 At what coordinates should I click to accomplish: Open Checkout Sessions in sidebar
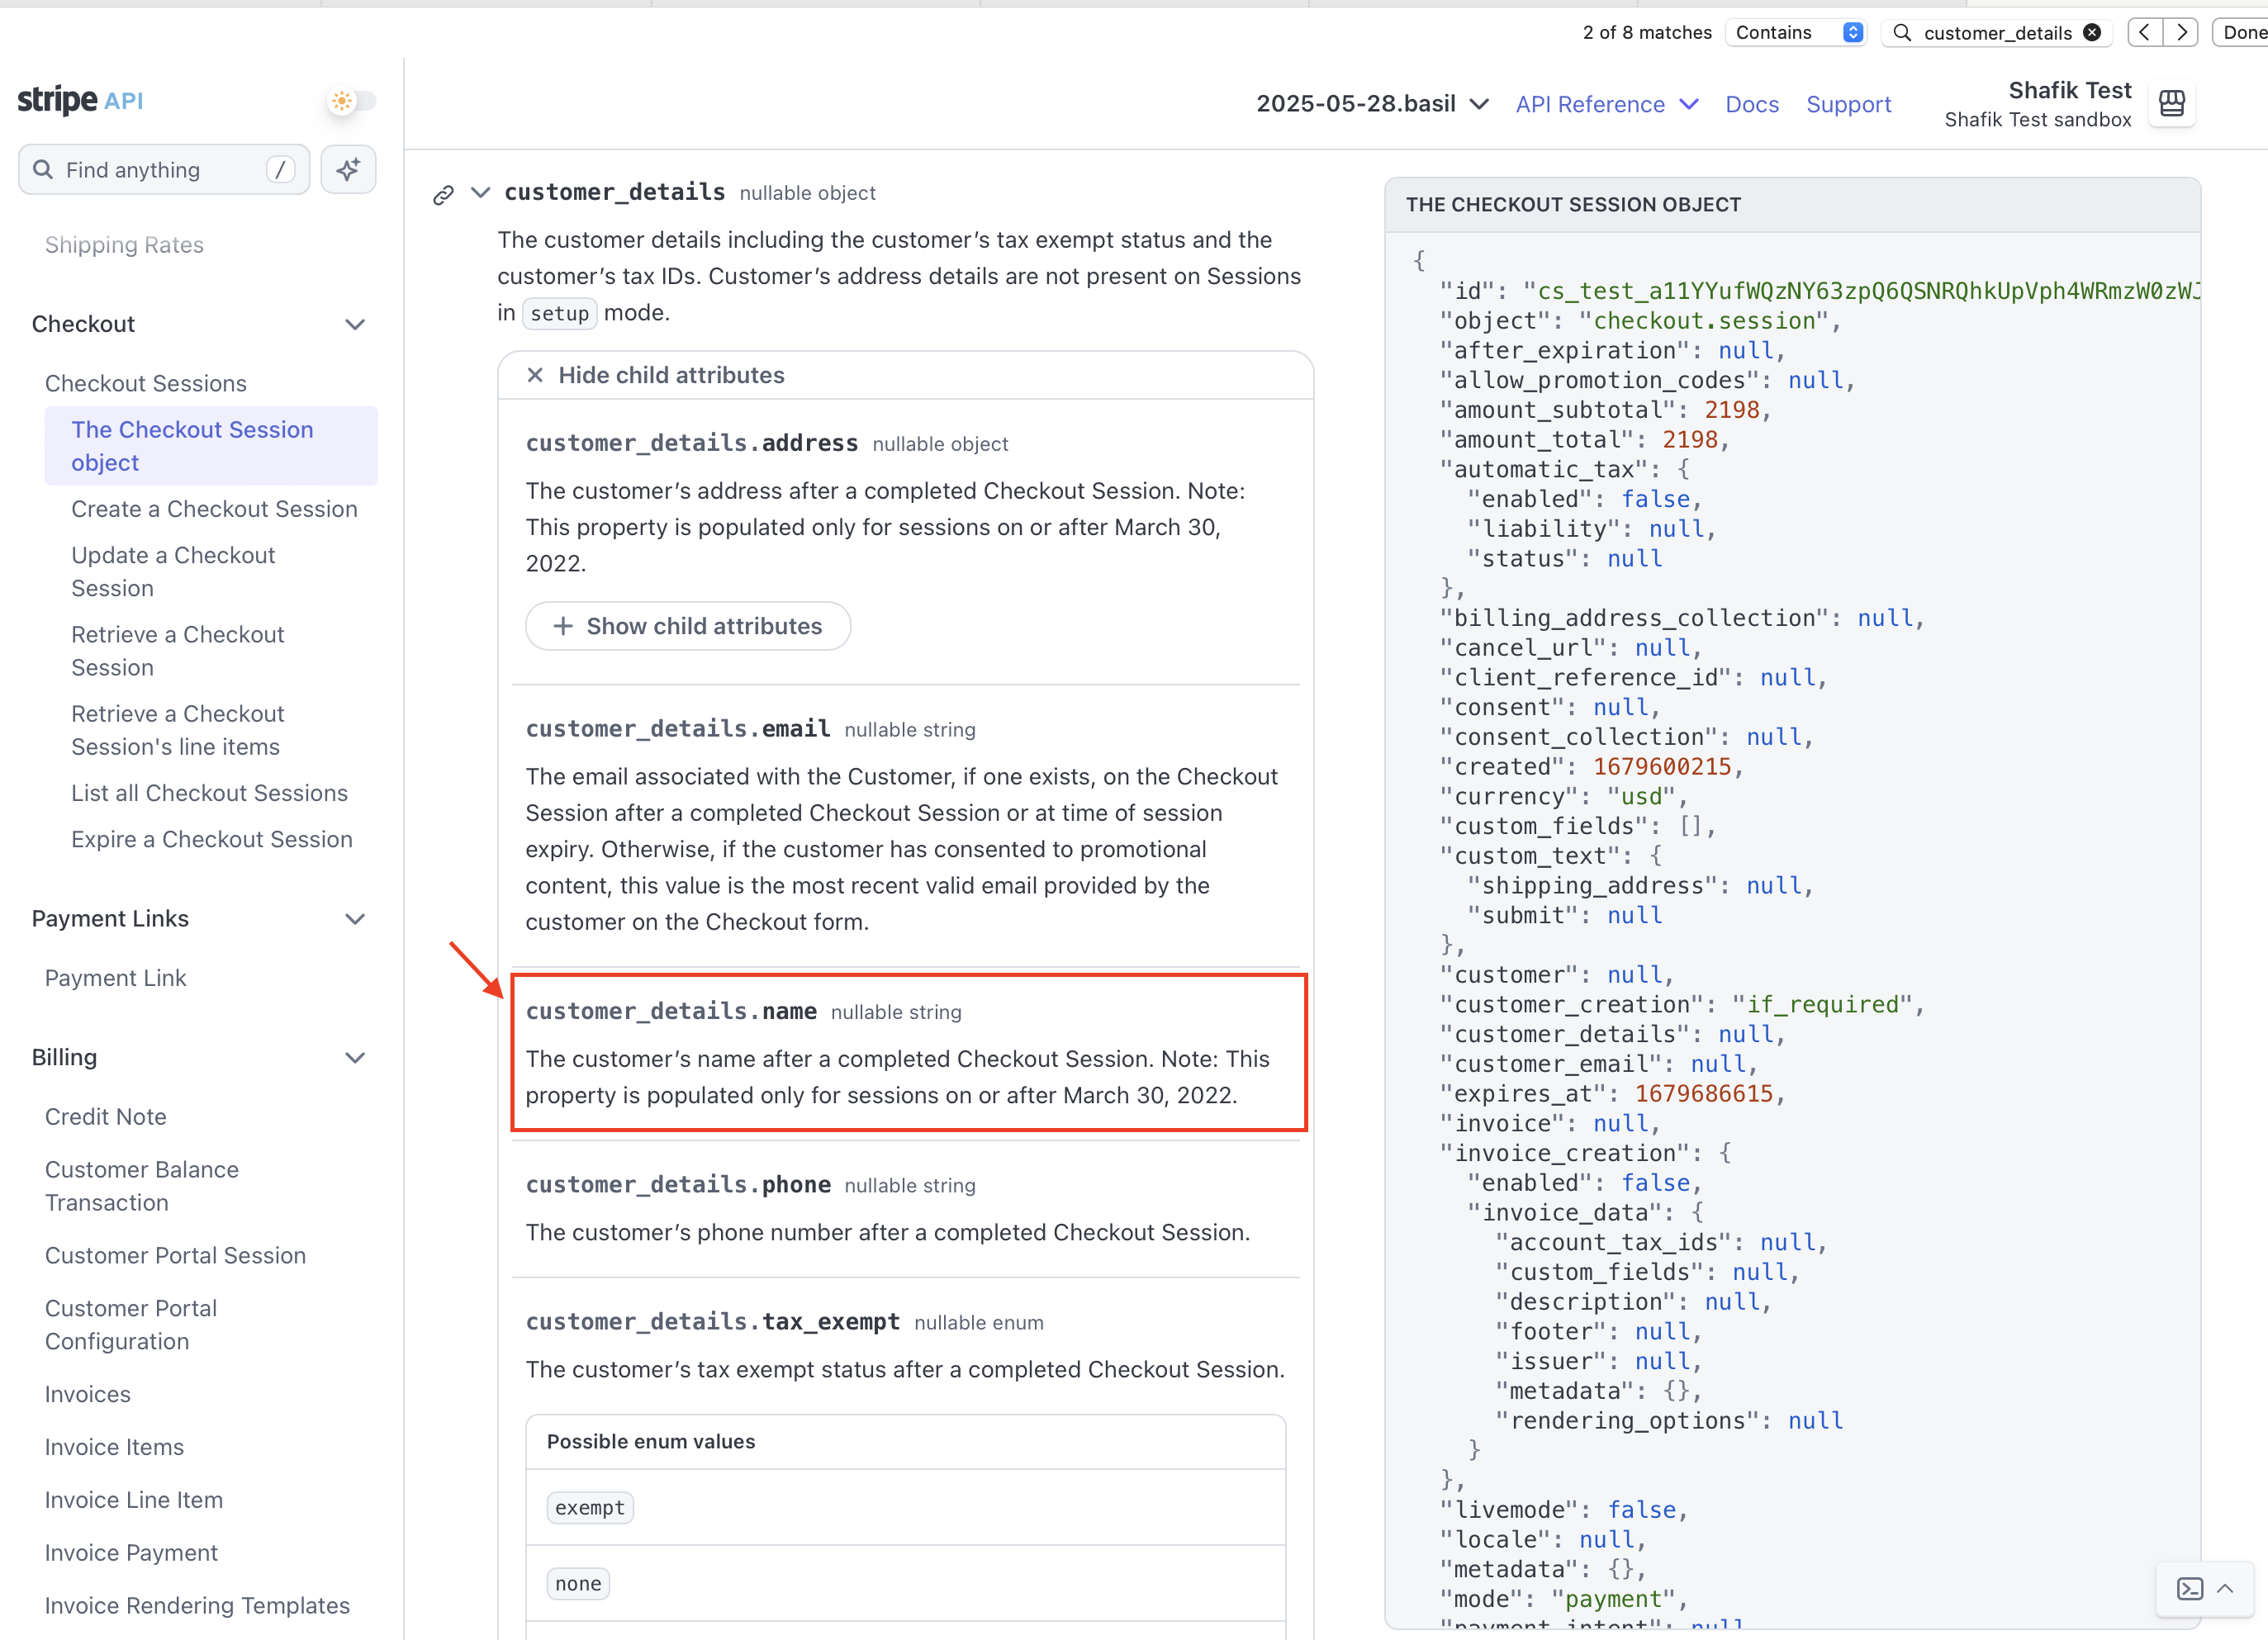pos(145,384)
